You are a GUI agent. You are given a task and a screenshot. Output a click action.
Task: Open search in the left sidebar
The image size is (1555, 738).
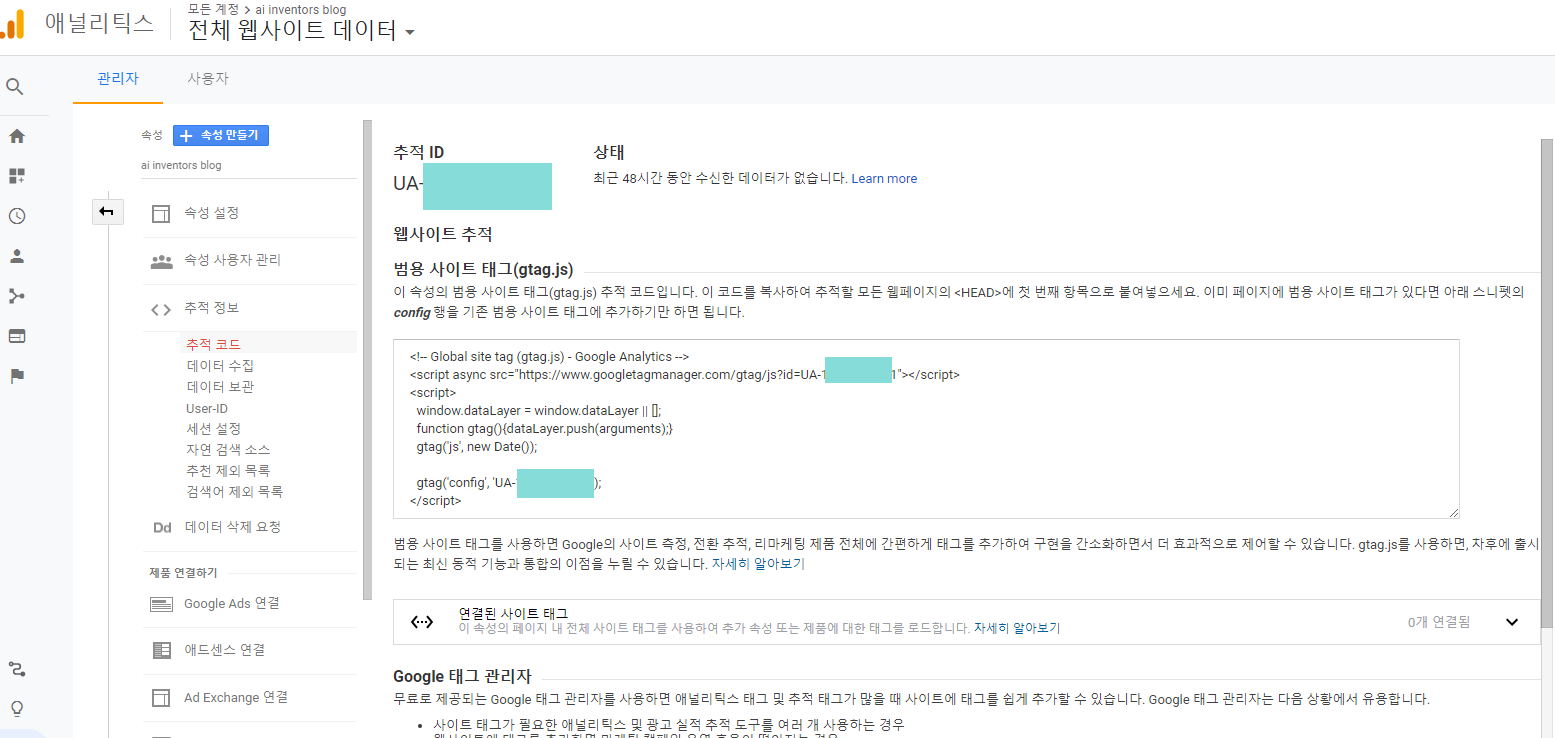[15, 87]
